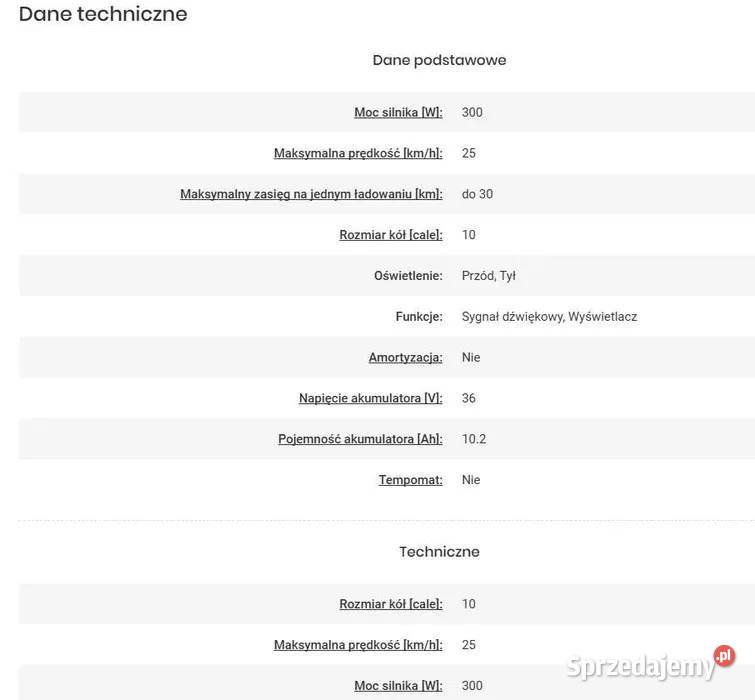Click 'Maksymalny zasięg na jednym ładowaniu [km]' label
Screen dimensions: 755x700
[311, 194]
